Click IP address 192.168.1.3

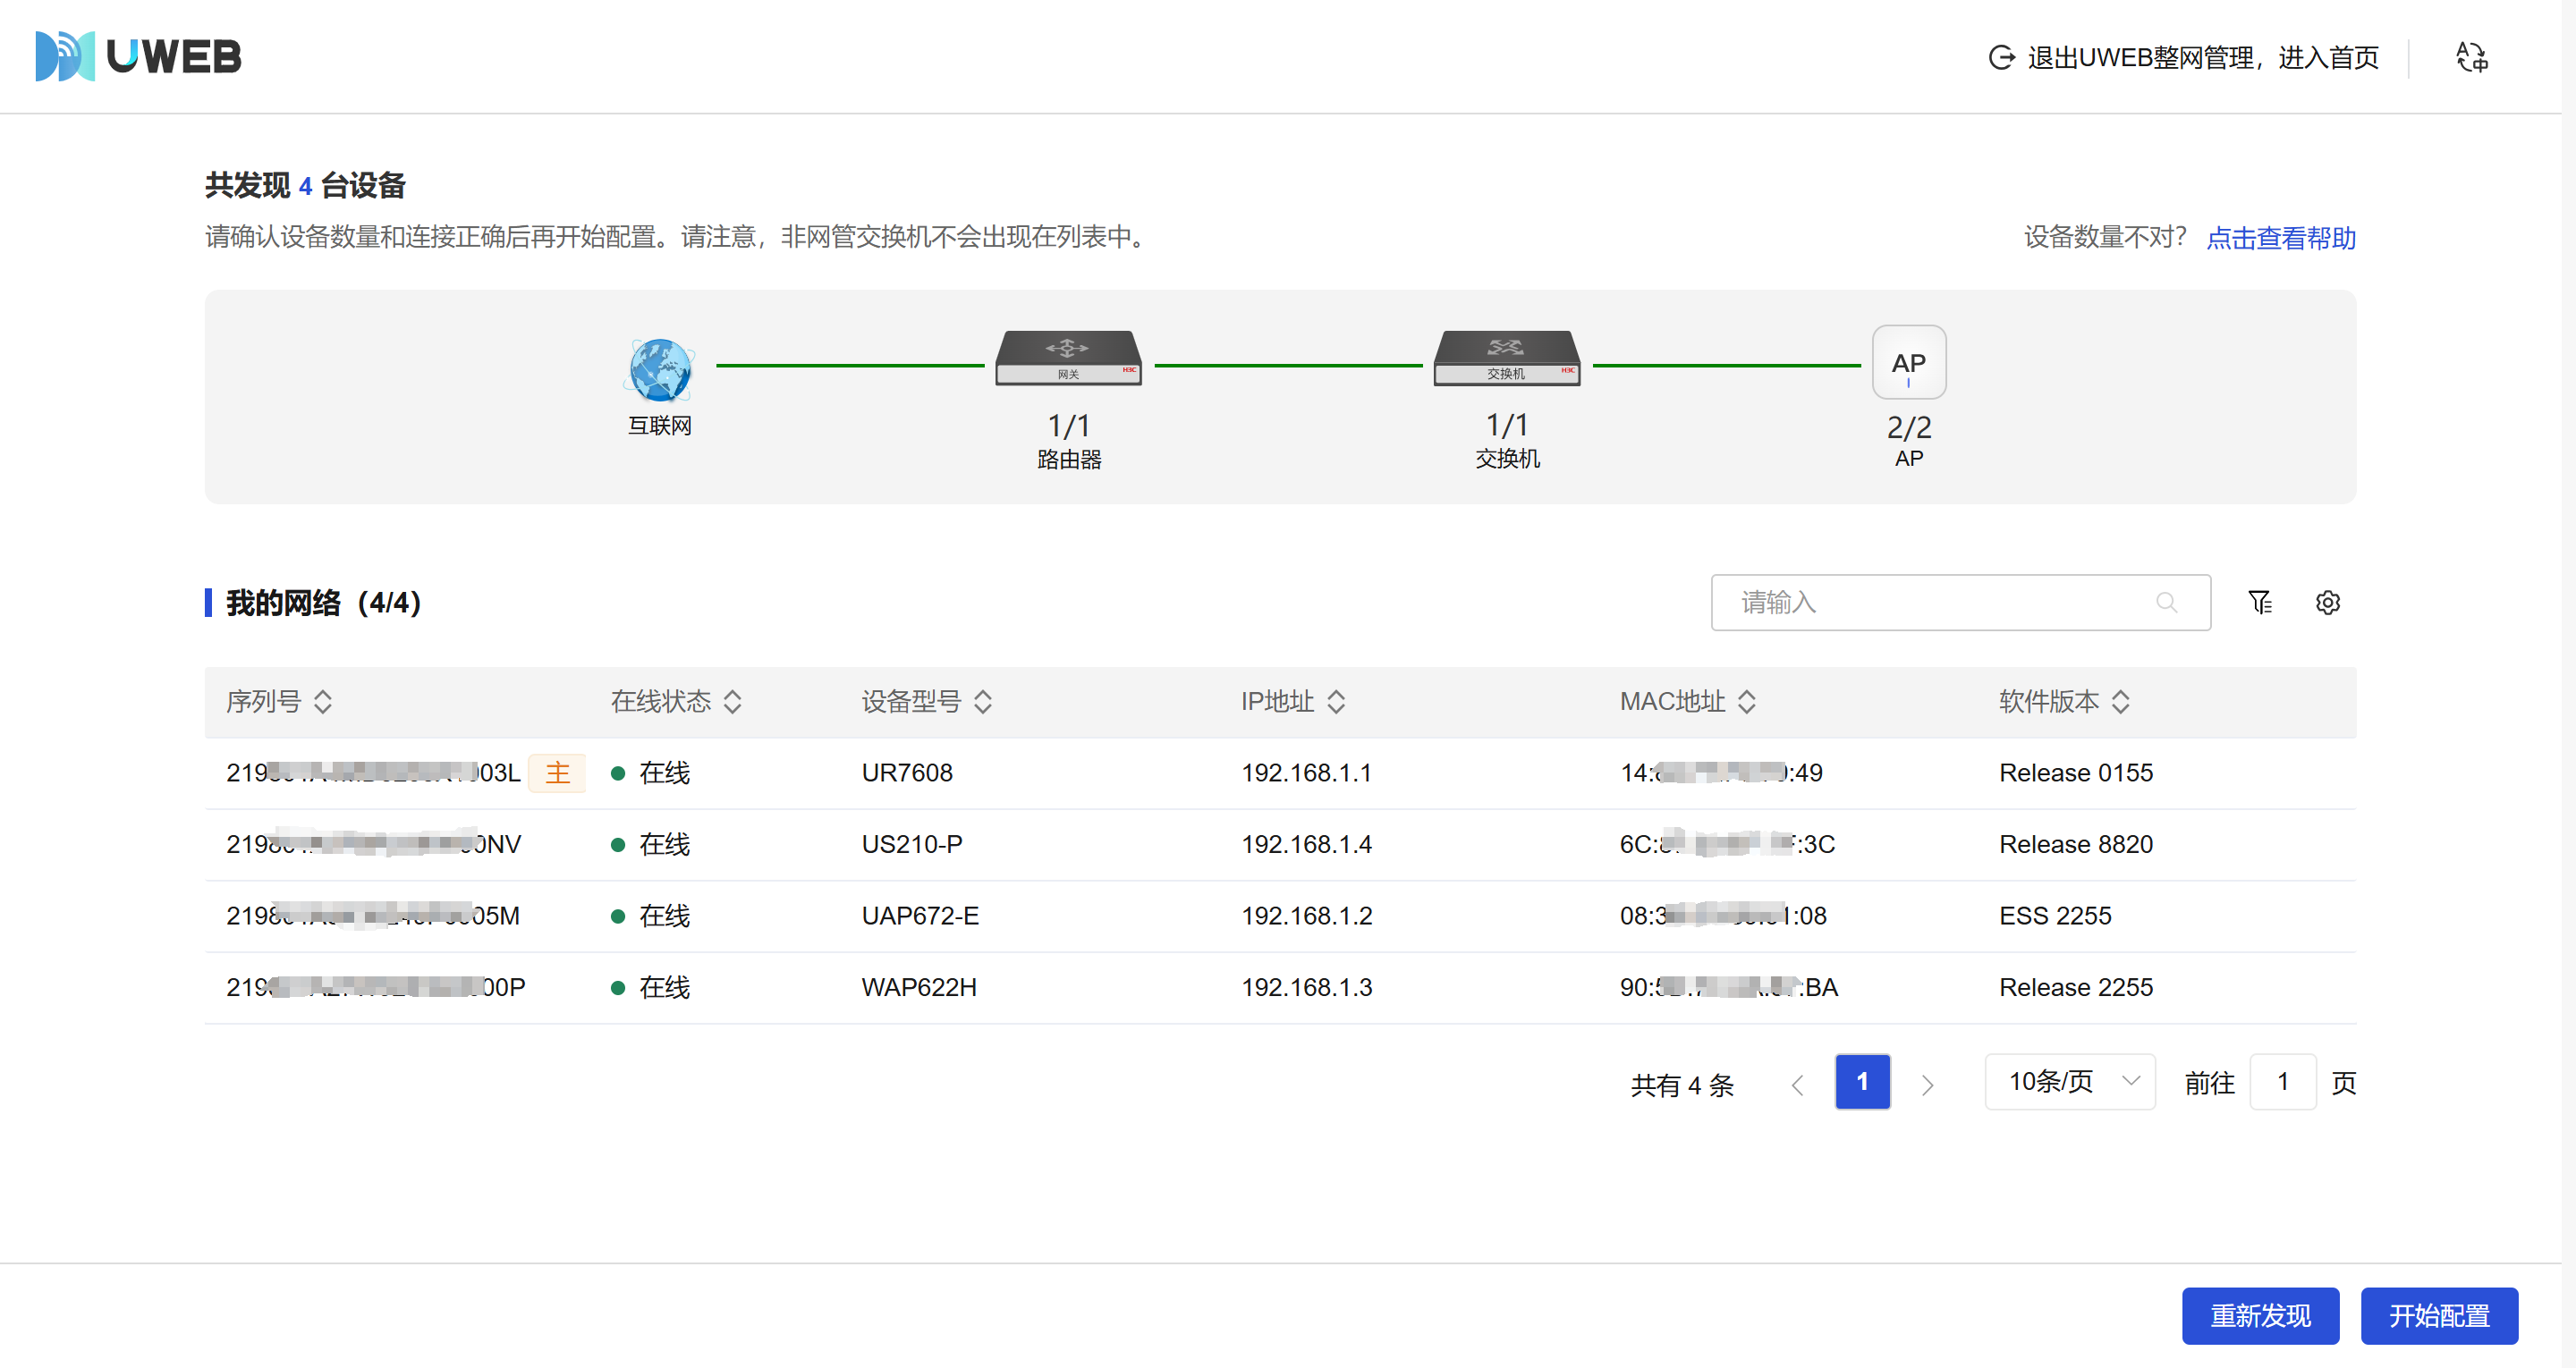pos(1306,987)
